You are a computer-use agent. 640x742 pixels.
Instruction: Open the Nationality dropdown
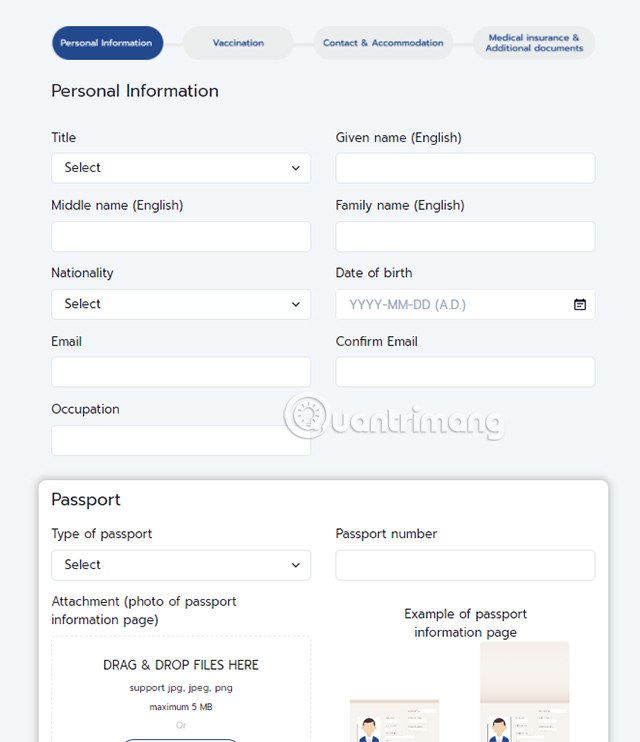(x=180, y=304)
